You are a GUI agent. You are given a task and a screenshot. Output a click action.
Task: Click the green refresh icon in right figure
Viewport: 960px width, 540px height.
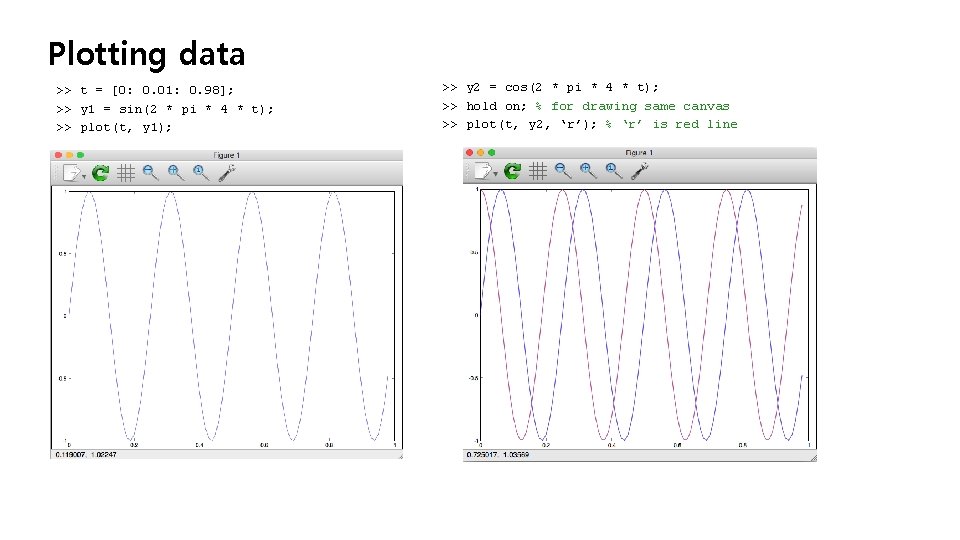tap(512, 171)
